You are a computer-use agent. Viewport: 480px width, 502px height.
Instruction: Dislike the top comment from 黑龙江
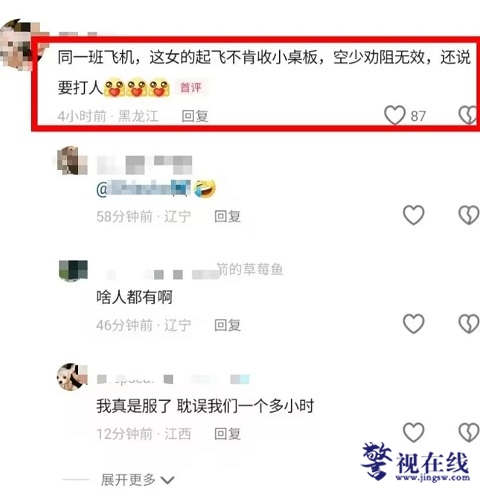point(469,115)
